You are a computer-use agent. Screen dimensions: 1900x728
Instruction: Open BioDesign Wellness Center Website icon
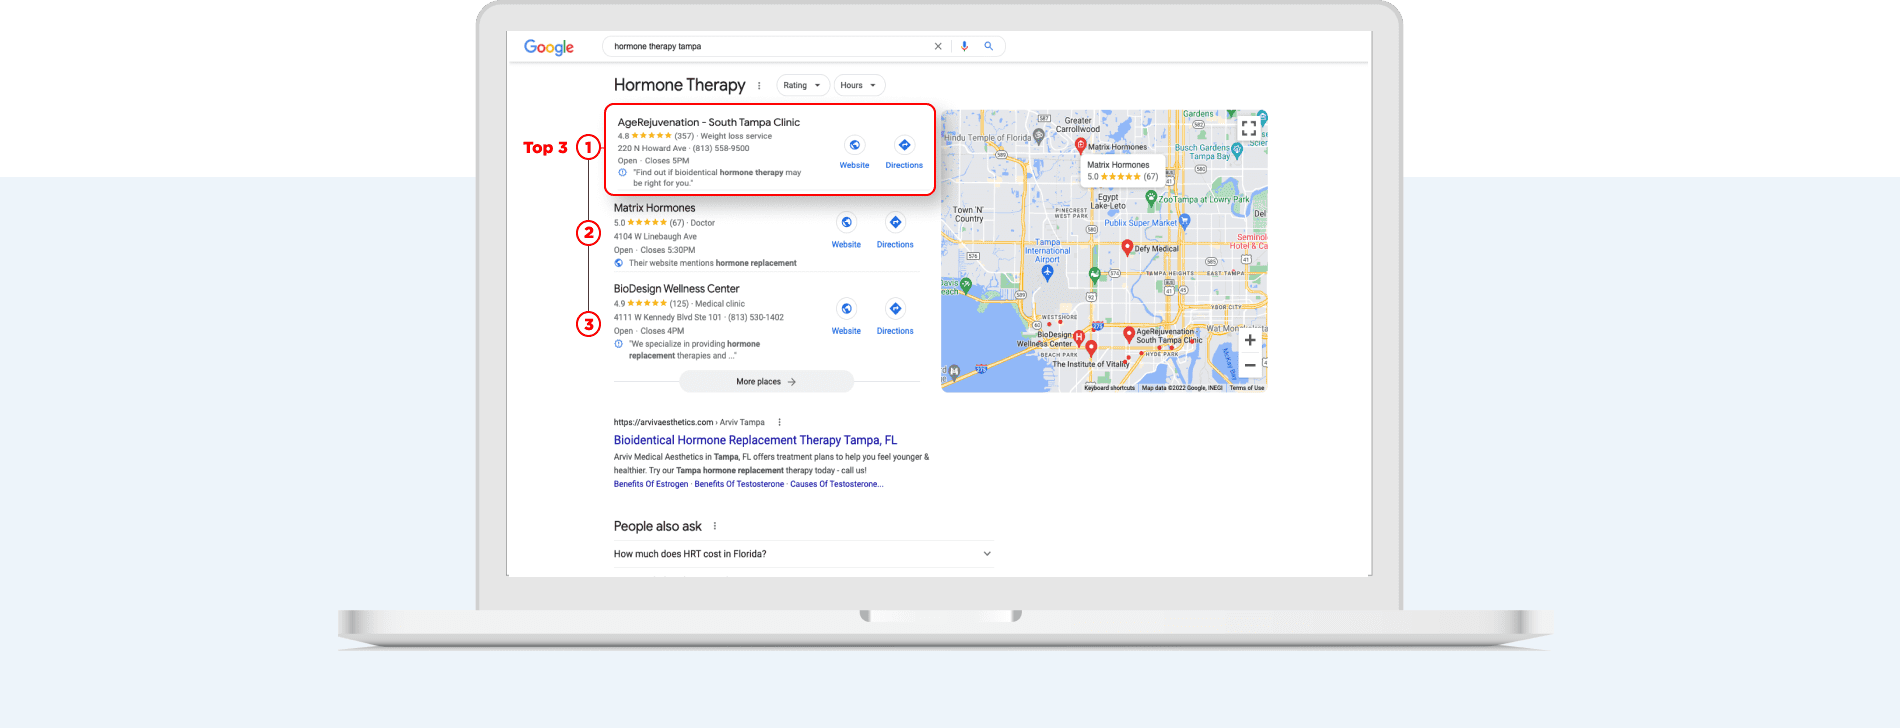point(846,309)
